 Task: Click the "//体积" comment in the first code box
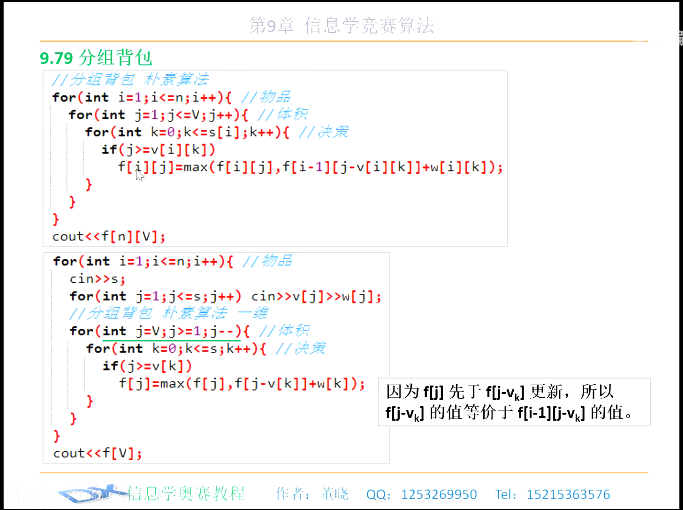282,115
